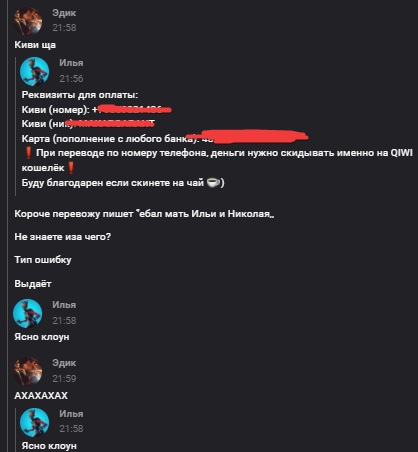The width and height of the screenshot is (418, 452).
Task: Open Илья's avatar in the quoted 21:56 message
Action: (x=34, y=71)
